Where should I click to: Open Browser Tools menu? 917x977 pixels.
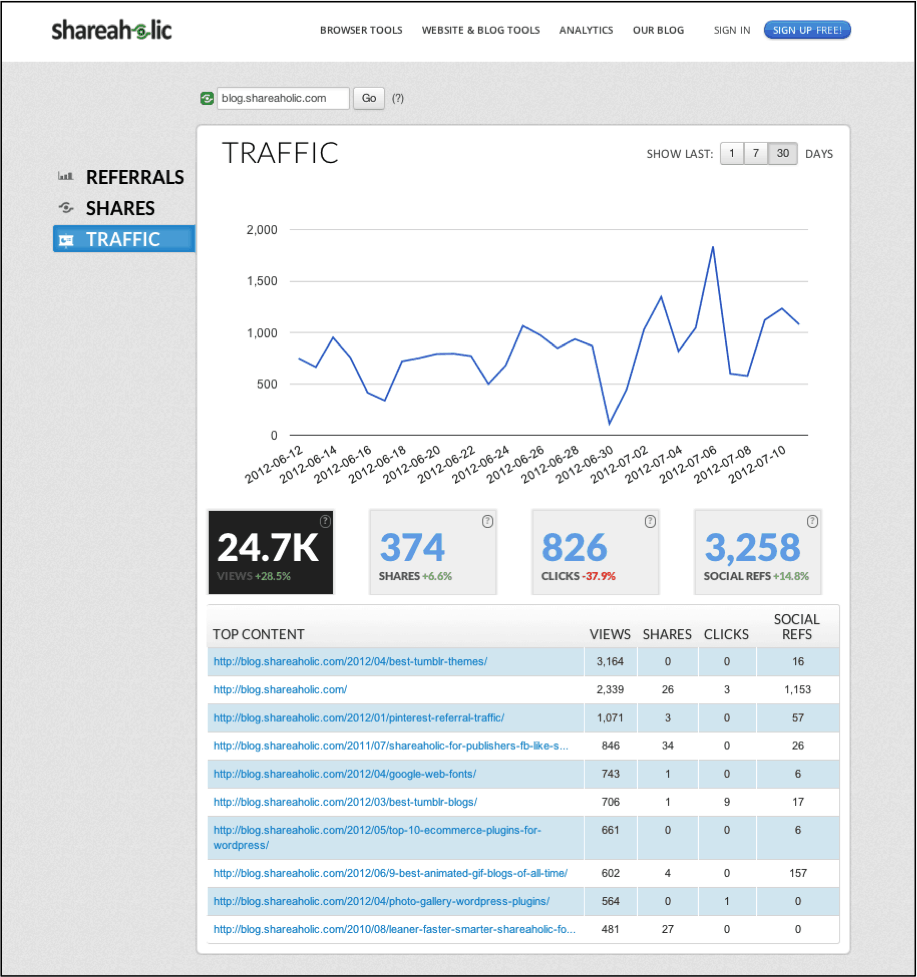(361, 30)
